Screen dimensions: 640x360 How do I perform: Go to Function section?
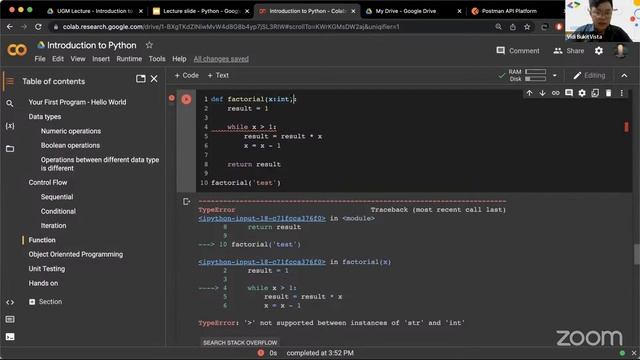[42, 240]
